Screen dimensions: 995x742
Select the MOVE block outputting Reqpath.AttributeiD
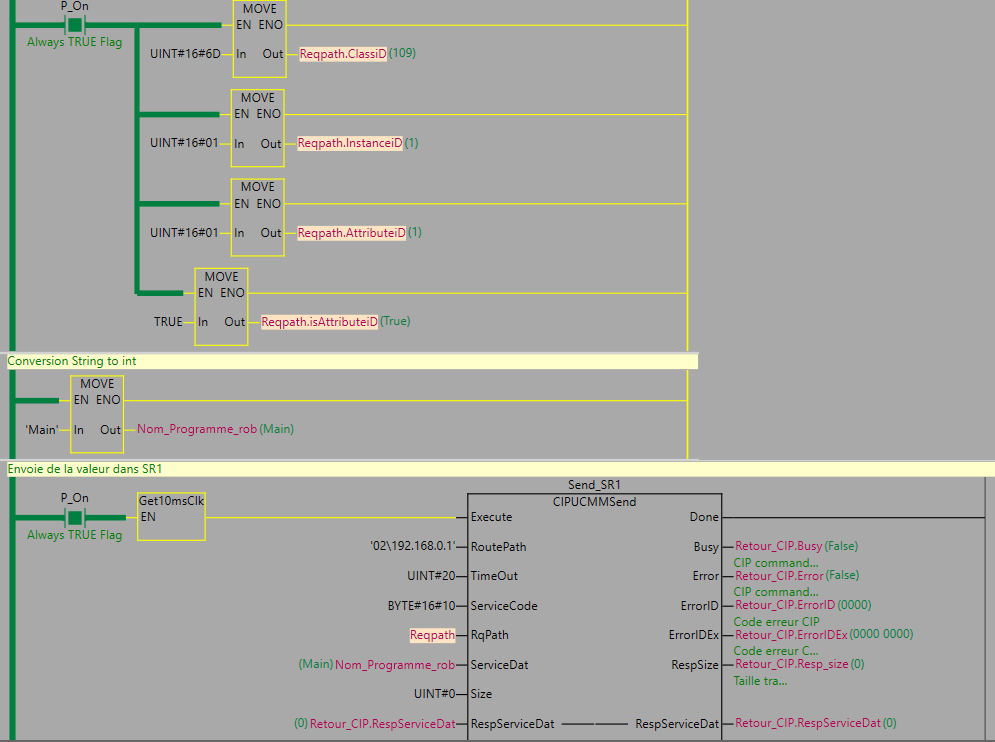(x=258, y=218)
